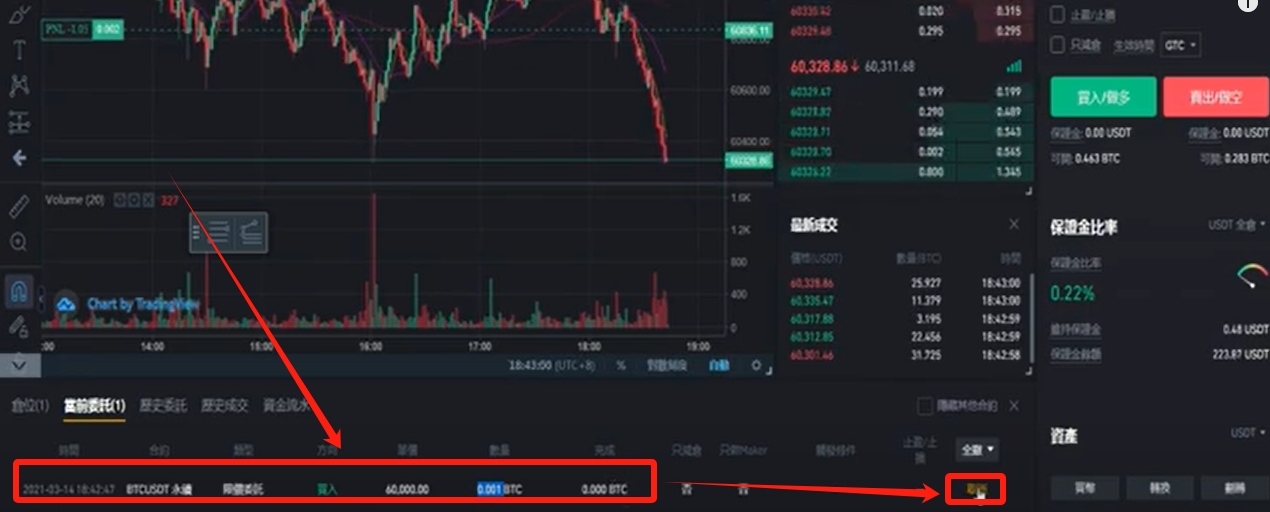This screenshot has width=1270, height=512.
Task: Collapse the left toolbar chevron
Action: [19, 365]
